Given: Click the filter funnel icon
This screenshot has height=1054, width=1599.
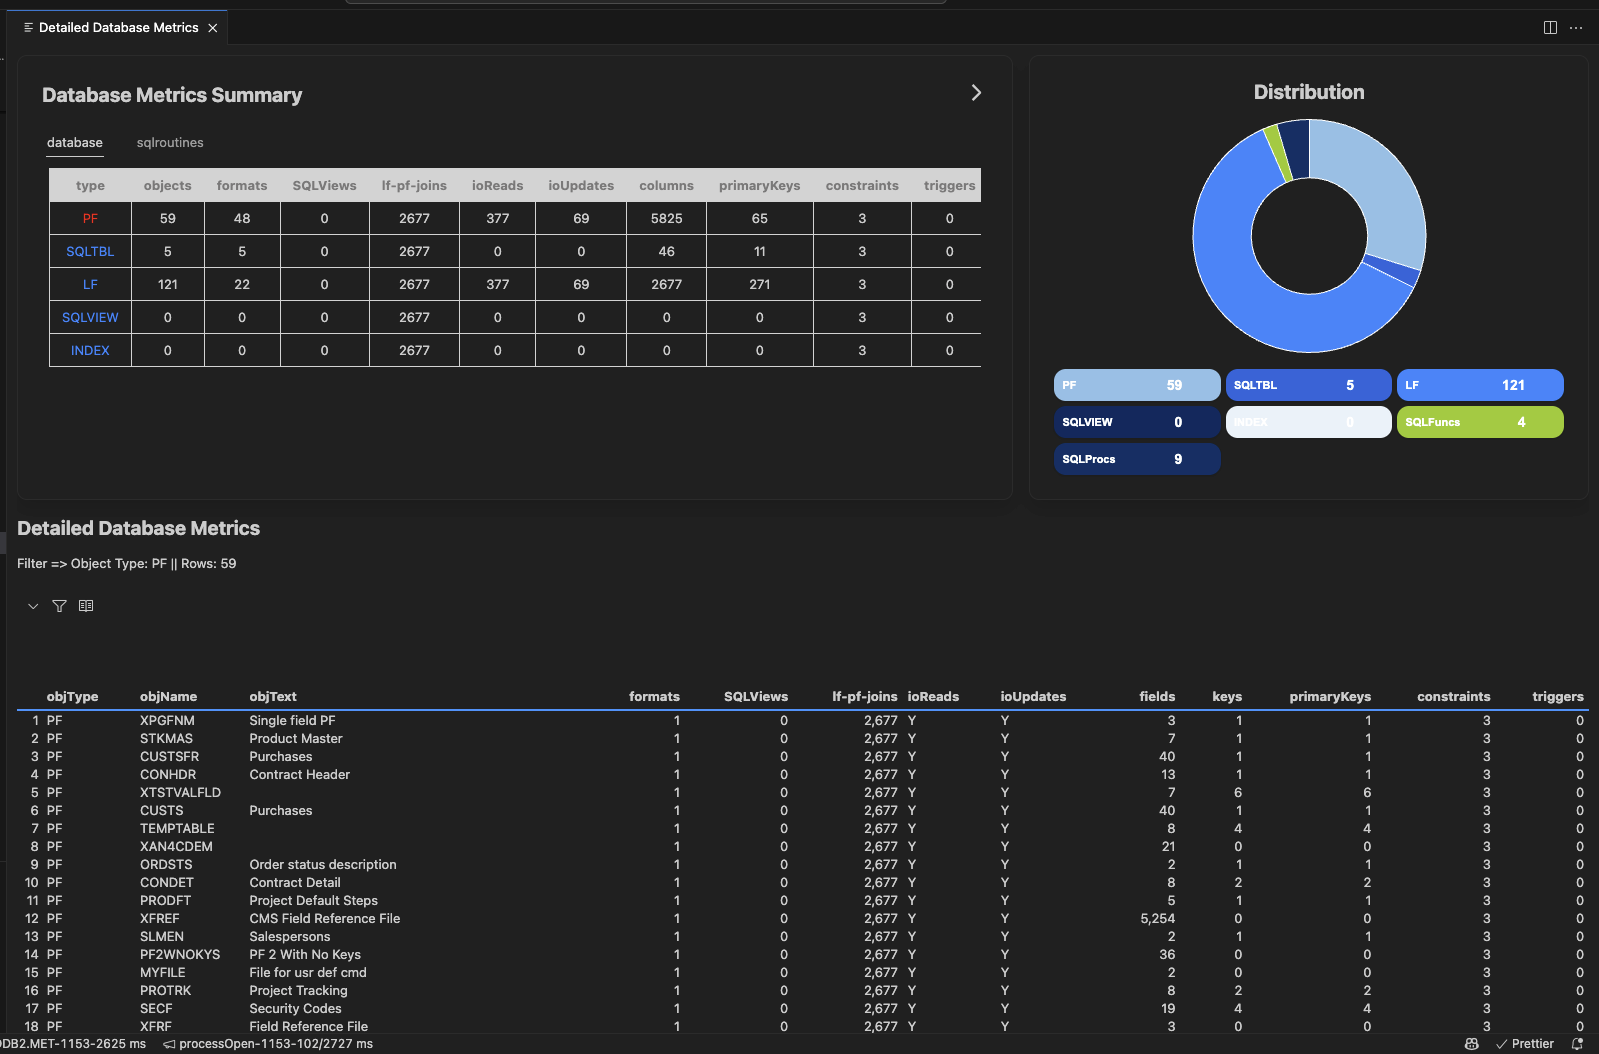Looking at the screenshot, I should tap(59, 606).
